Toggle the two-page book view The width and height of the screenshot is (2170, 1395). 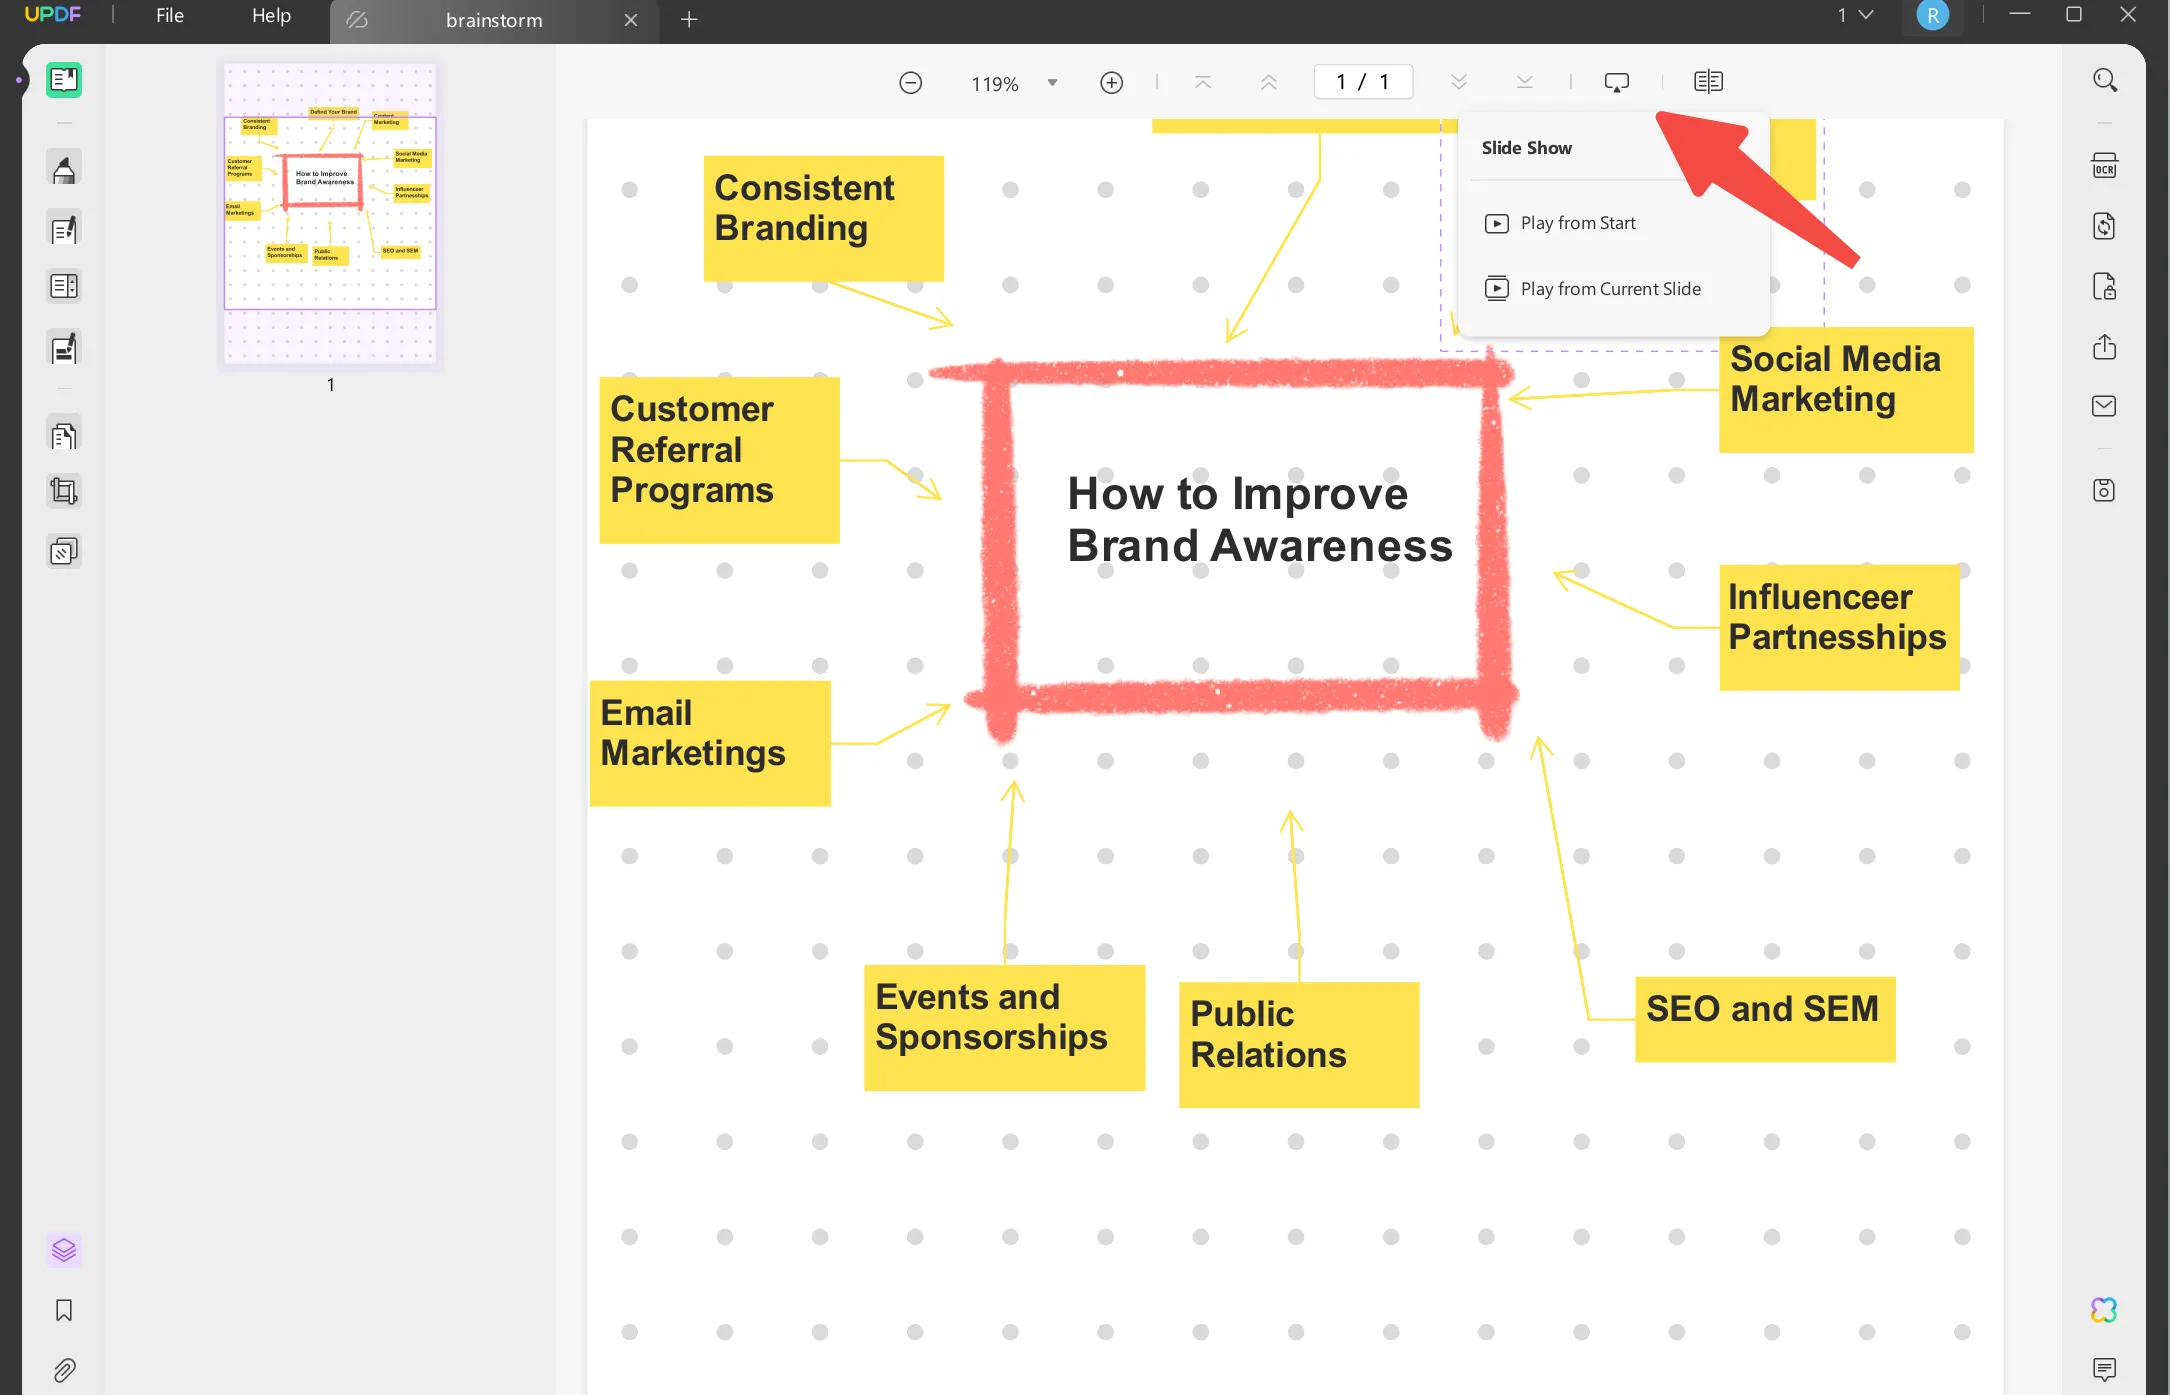[x=1707, y=81]
